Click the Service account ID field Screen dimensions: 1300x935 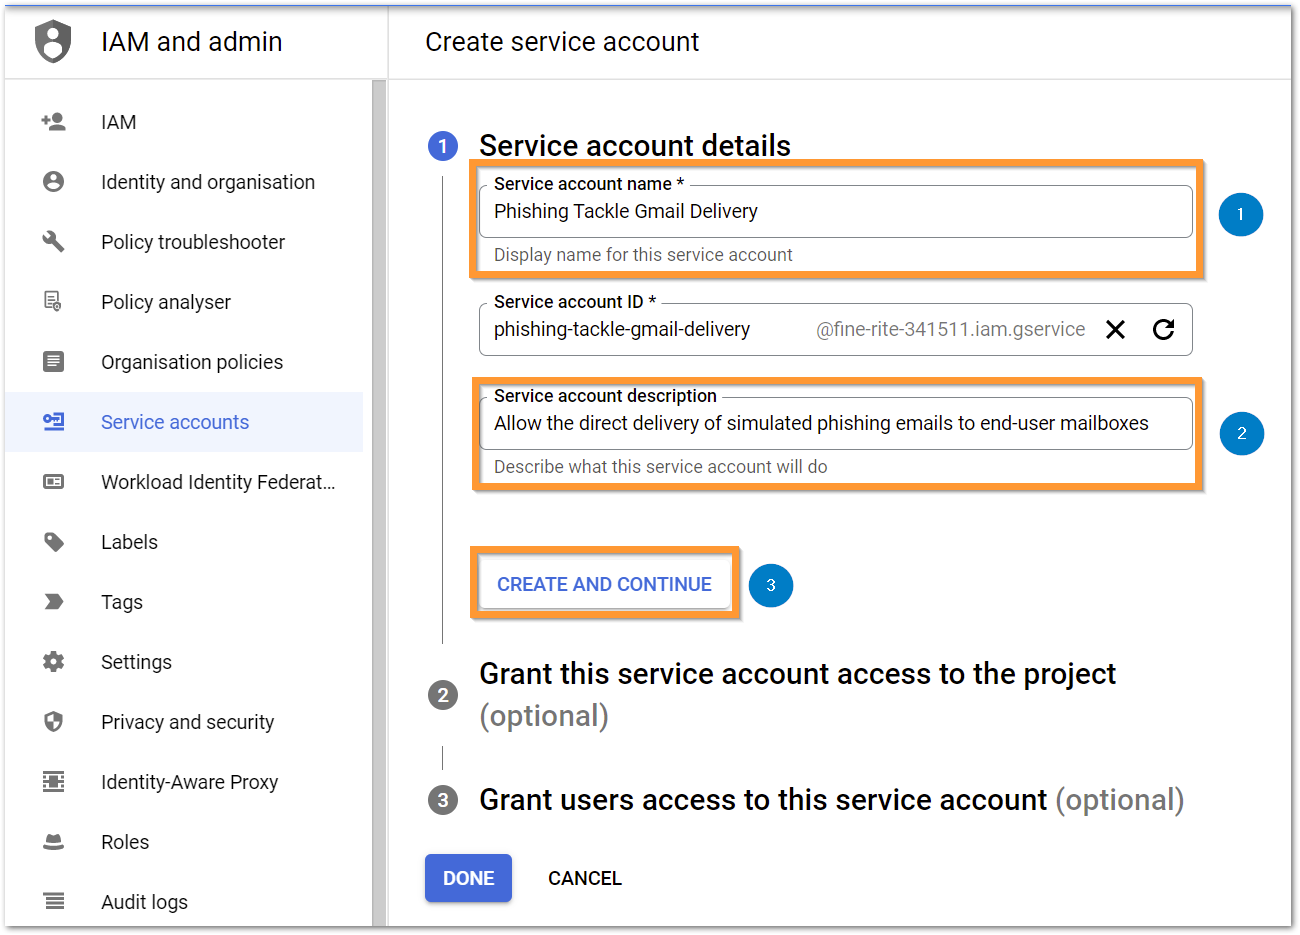[x=836, y=329]
